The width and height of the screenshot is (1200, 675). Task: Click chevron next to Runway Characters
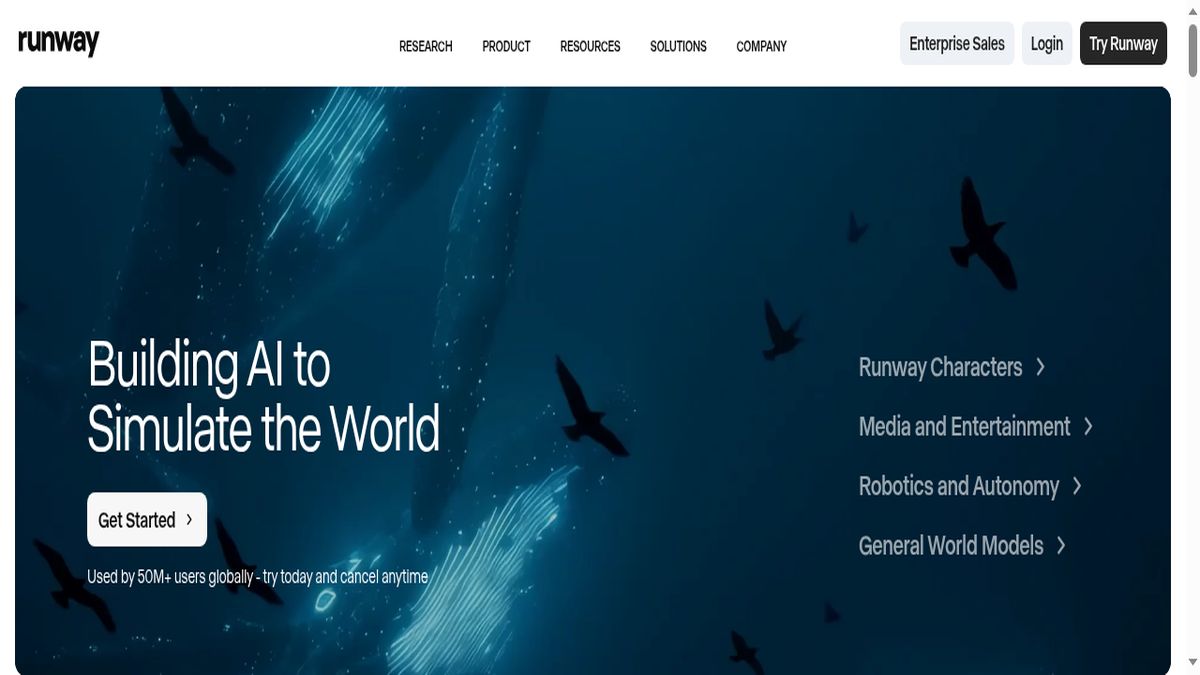coord(1040,367)
